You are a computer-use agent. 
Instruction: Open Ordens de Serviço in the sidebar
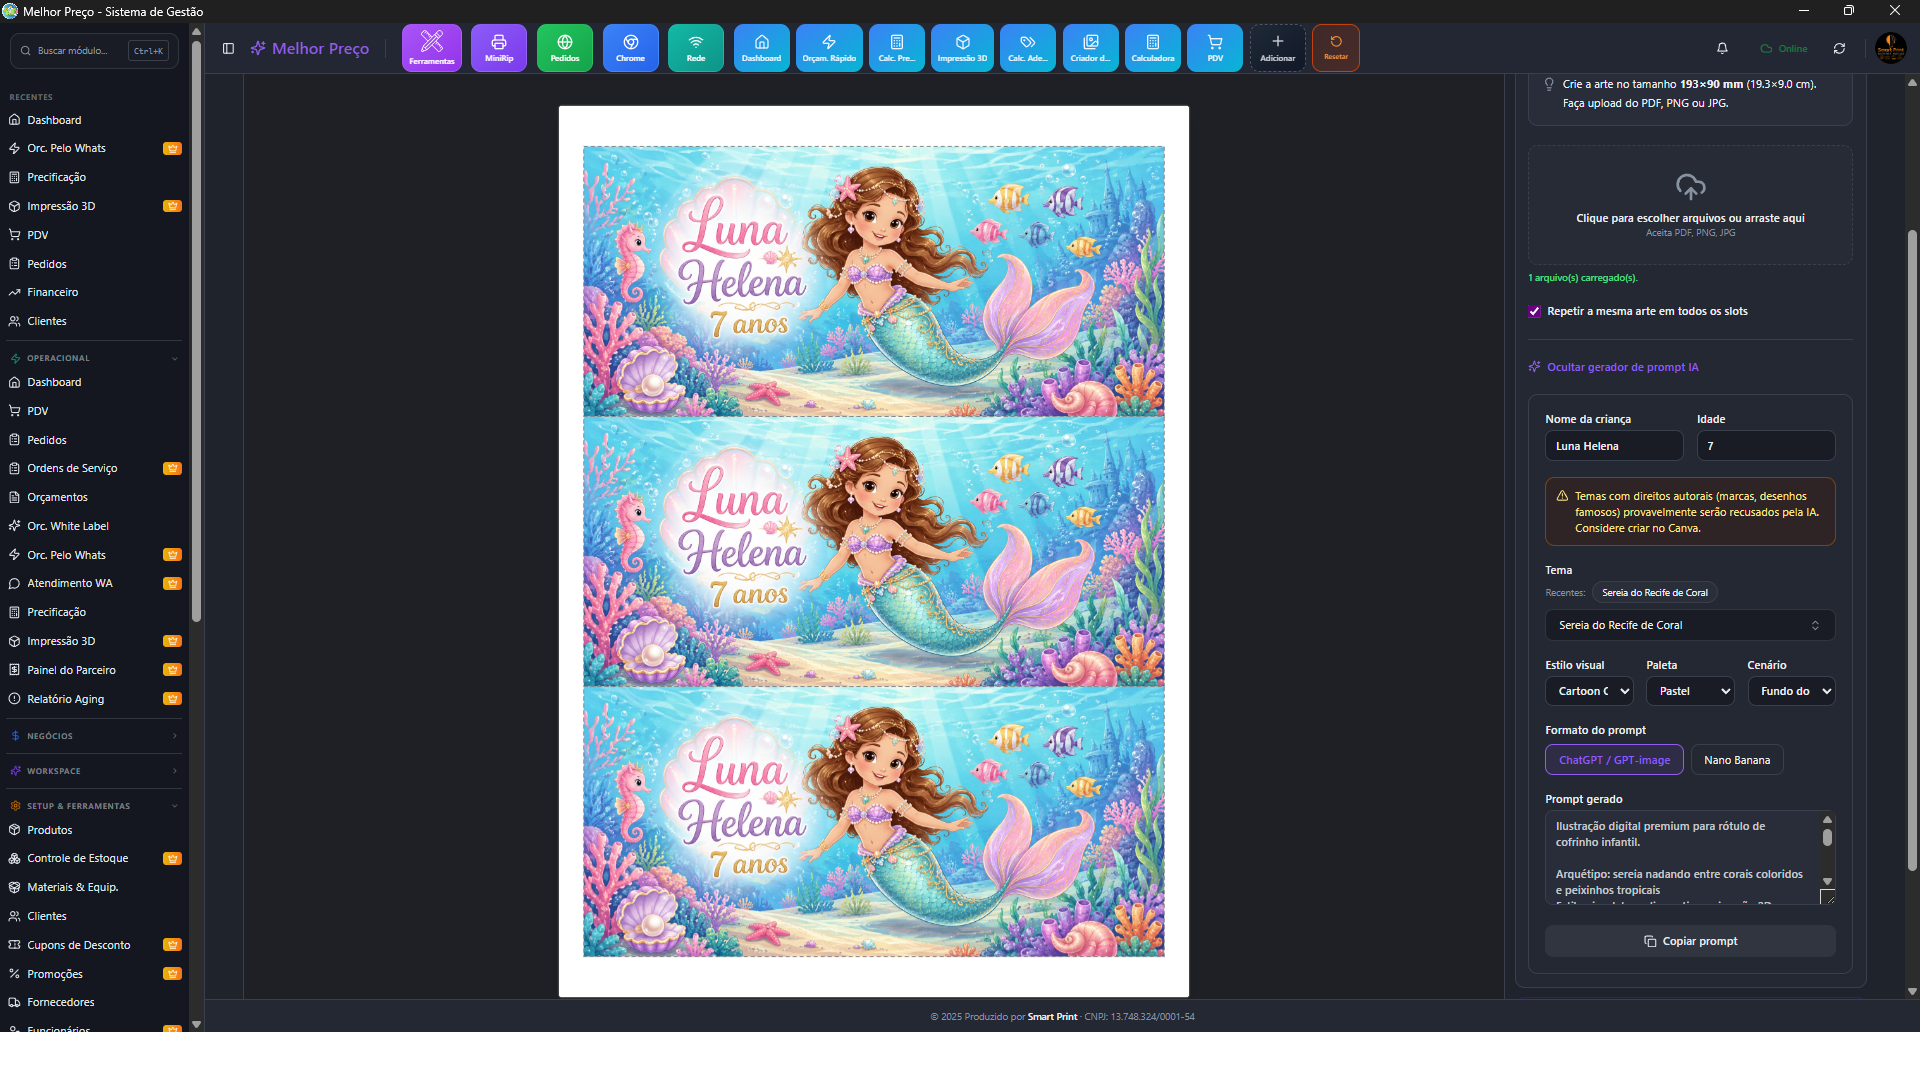94,468
